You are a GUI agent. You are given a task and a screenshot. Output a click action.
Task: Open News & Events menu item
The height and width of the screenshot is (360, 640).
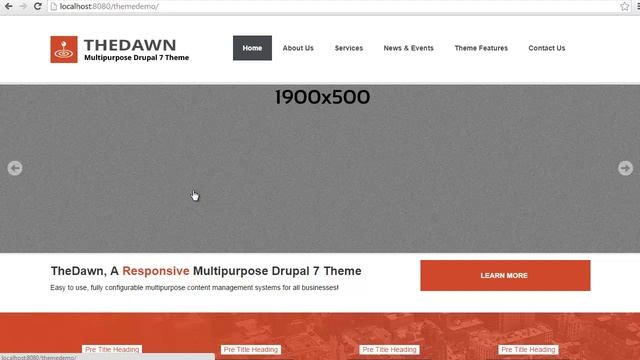tap(409, 48)
